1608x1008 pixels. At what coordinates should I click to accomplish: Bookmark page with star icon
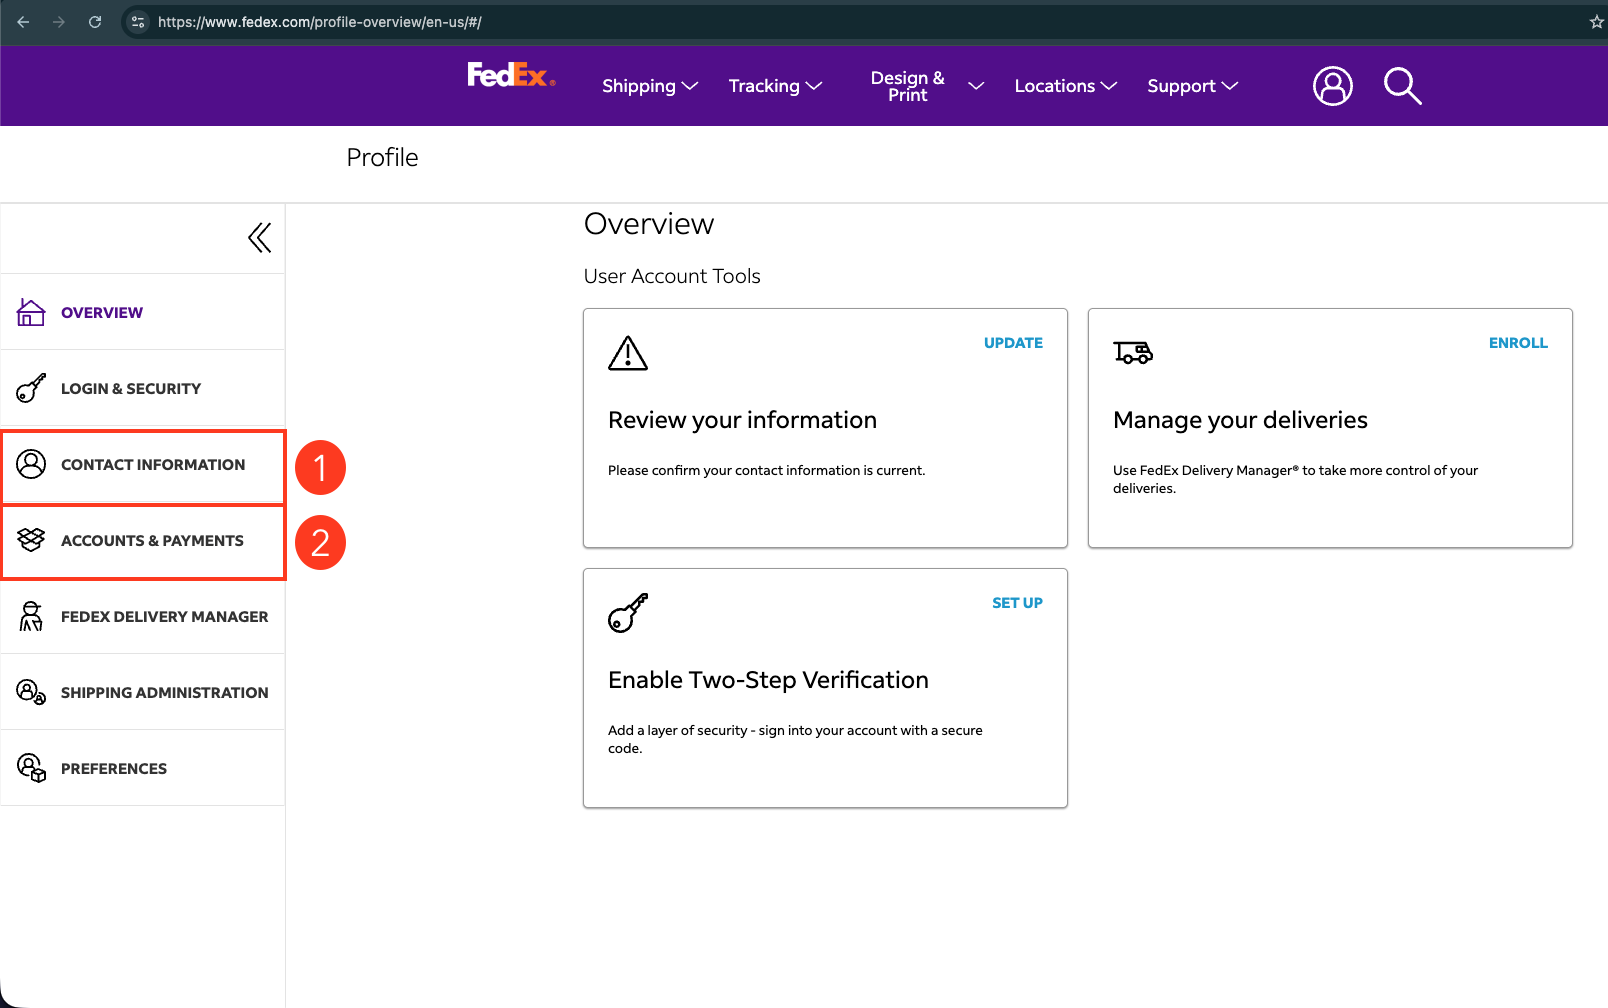1596,22
